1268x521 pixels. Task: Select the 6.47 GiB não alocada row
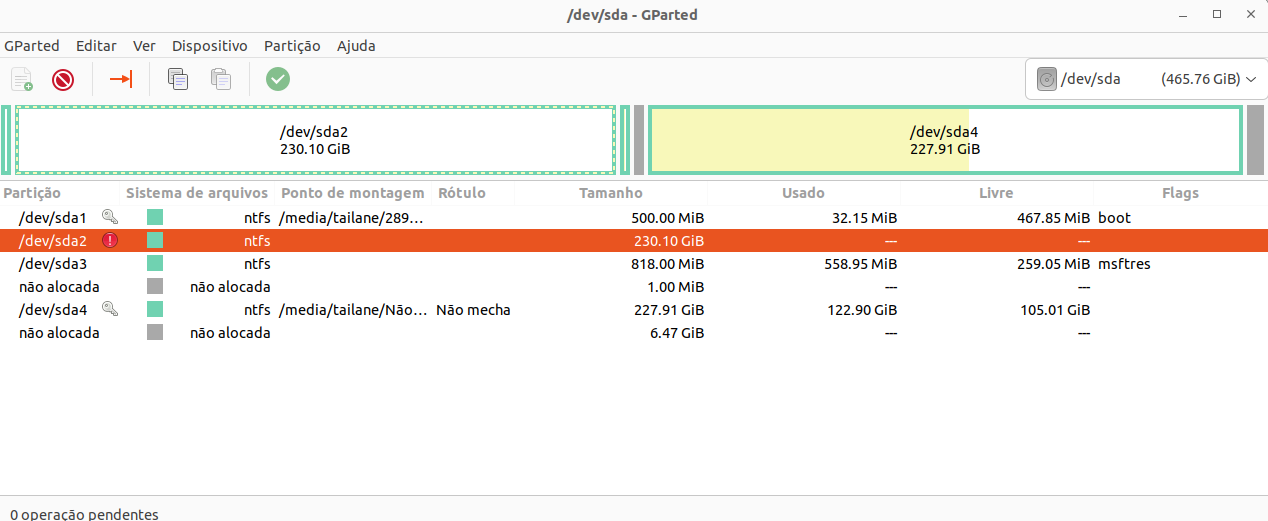pos(634,333)
